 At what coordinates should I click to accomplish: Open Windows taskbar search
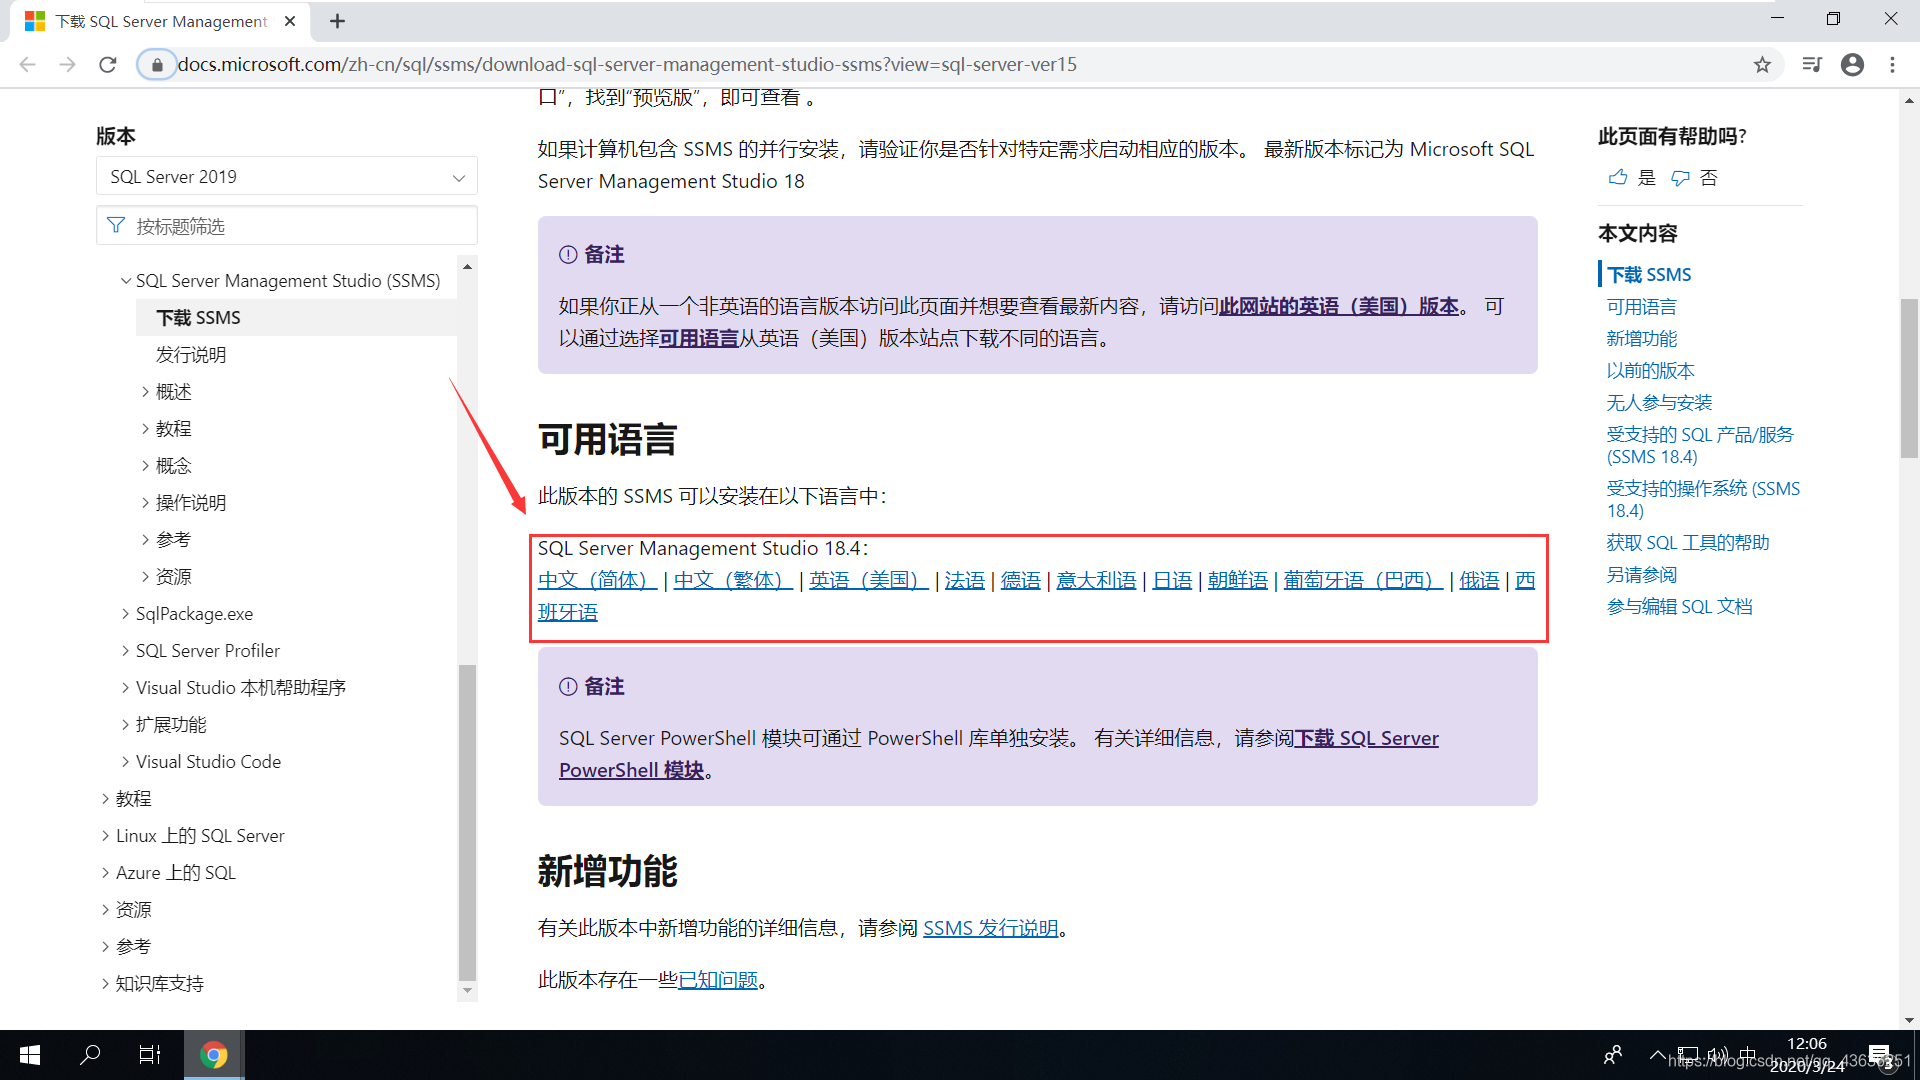tap(90, 1055)
